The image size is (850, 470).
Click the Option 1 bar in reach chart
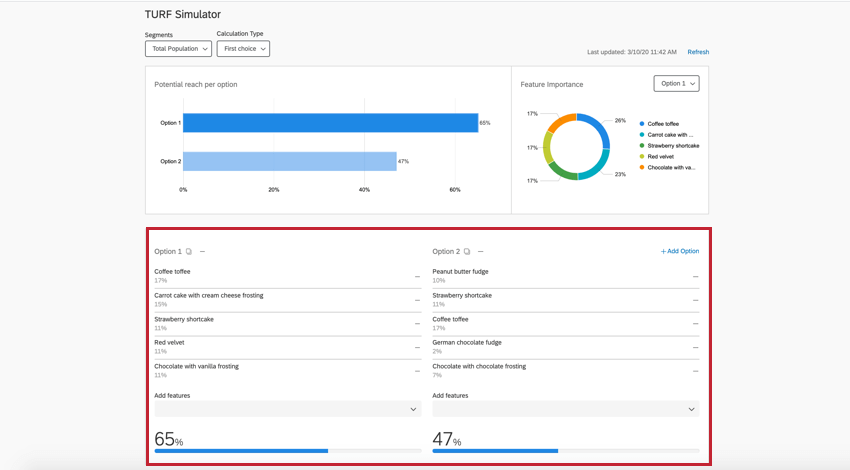330,123
